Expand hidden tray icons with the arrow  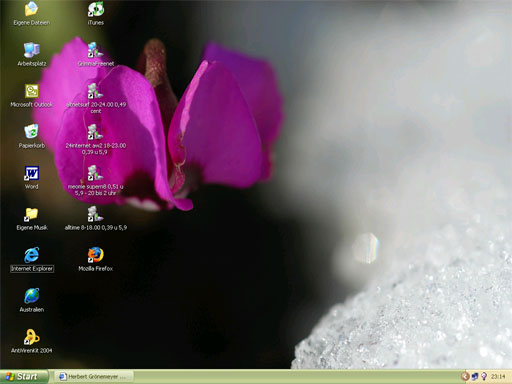(465, 377)
